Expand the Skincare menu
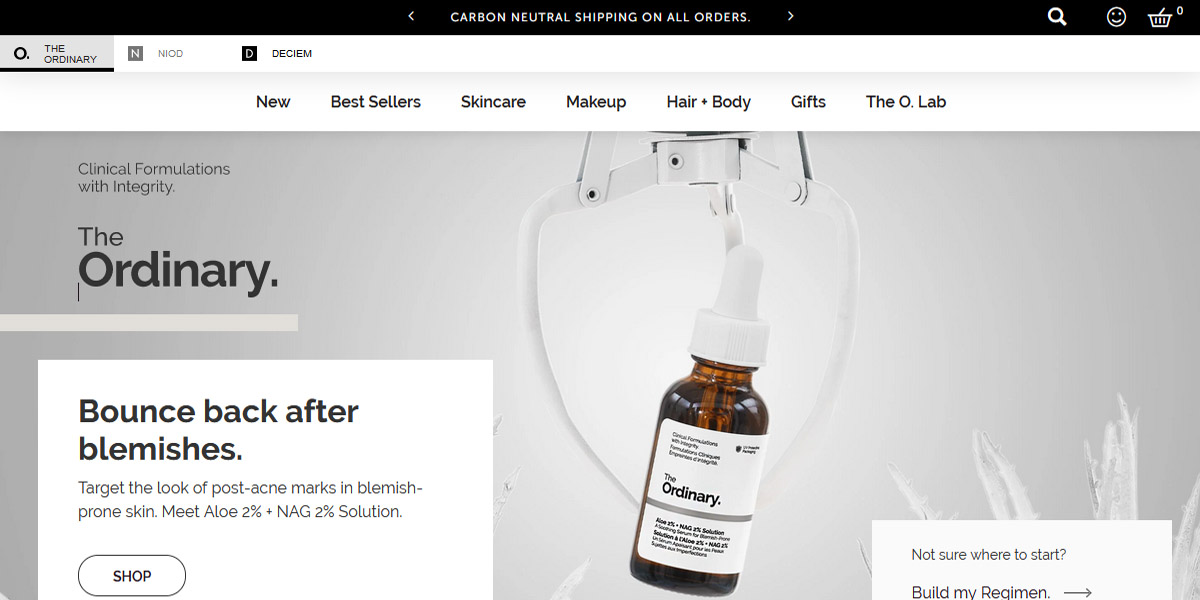Screen dimensions: 1200x600 (x=493, y=102)
